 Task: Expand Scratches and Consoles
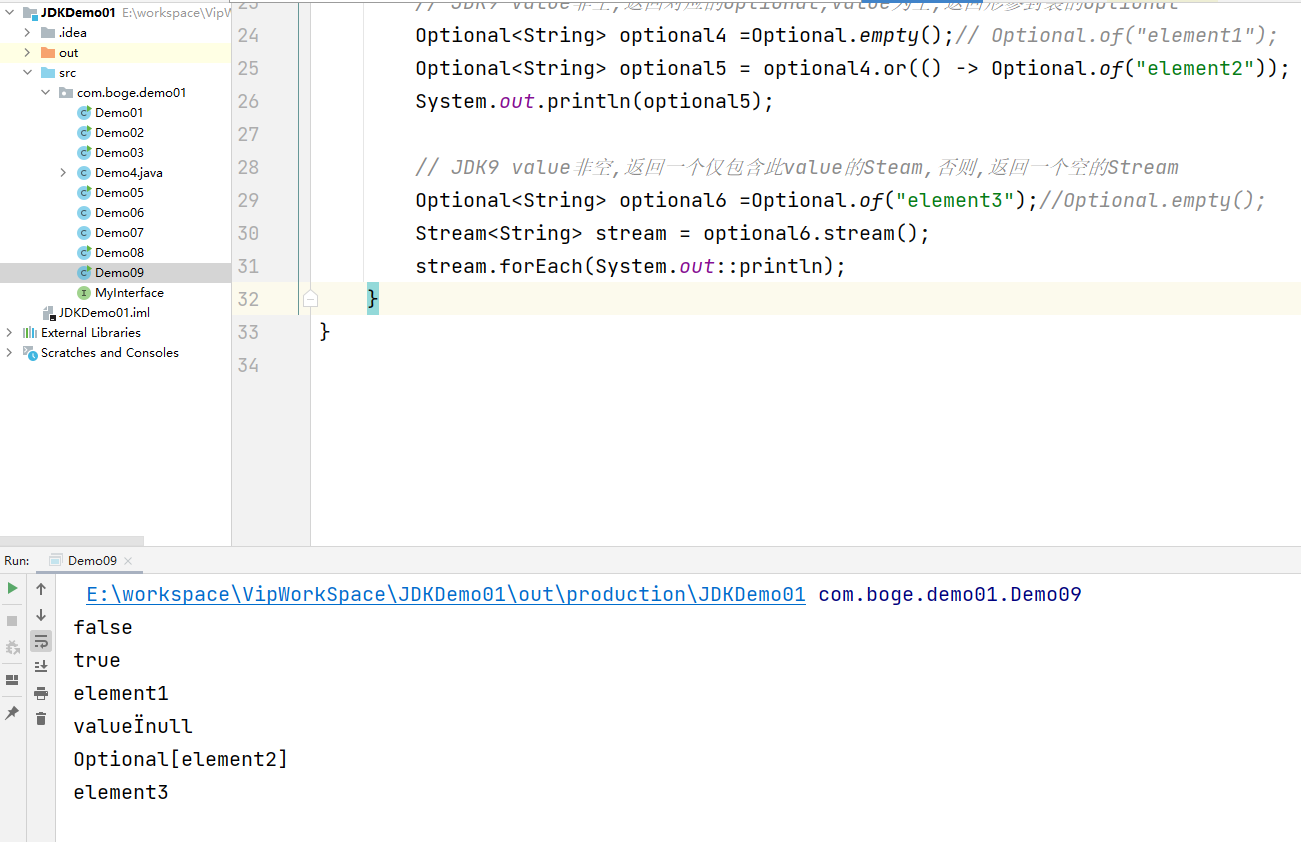tap(10, 352)
